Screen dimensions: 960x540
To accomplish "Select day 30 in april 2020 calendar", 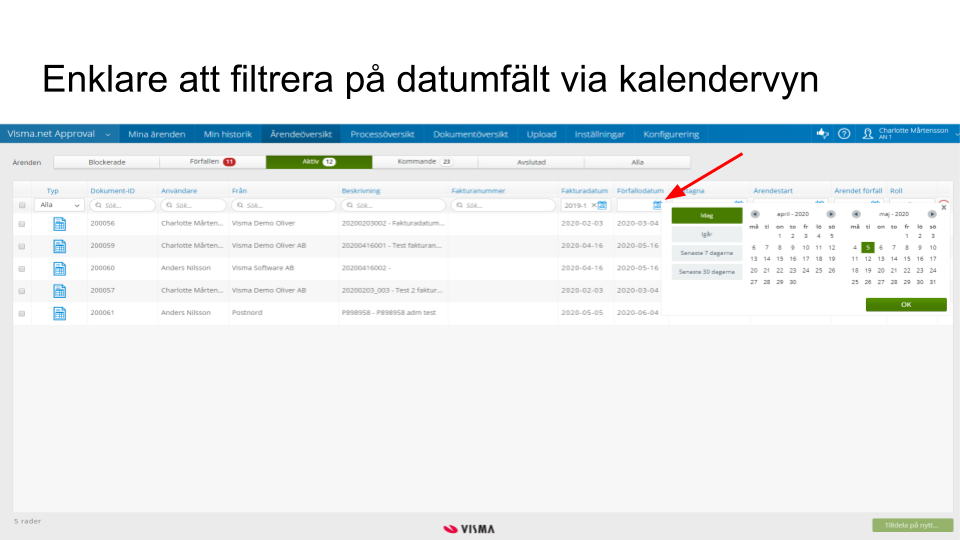I will click(793, 282).
